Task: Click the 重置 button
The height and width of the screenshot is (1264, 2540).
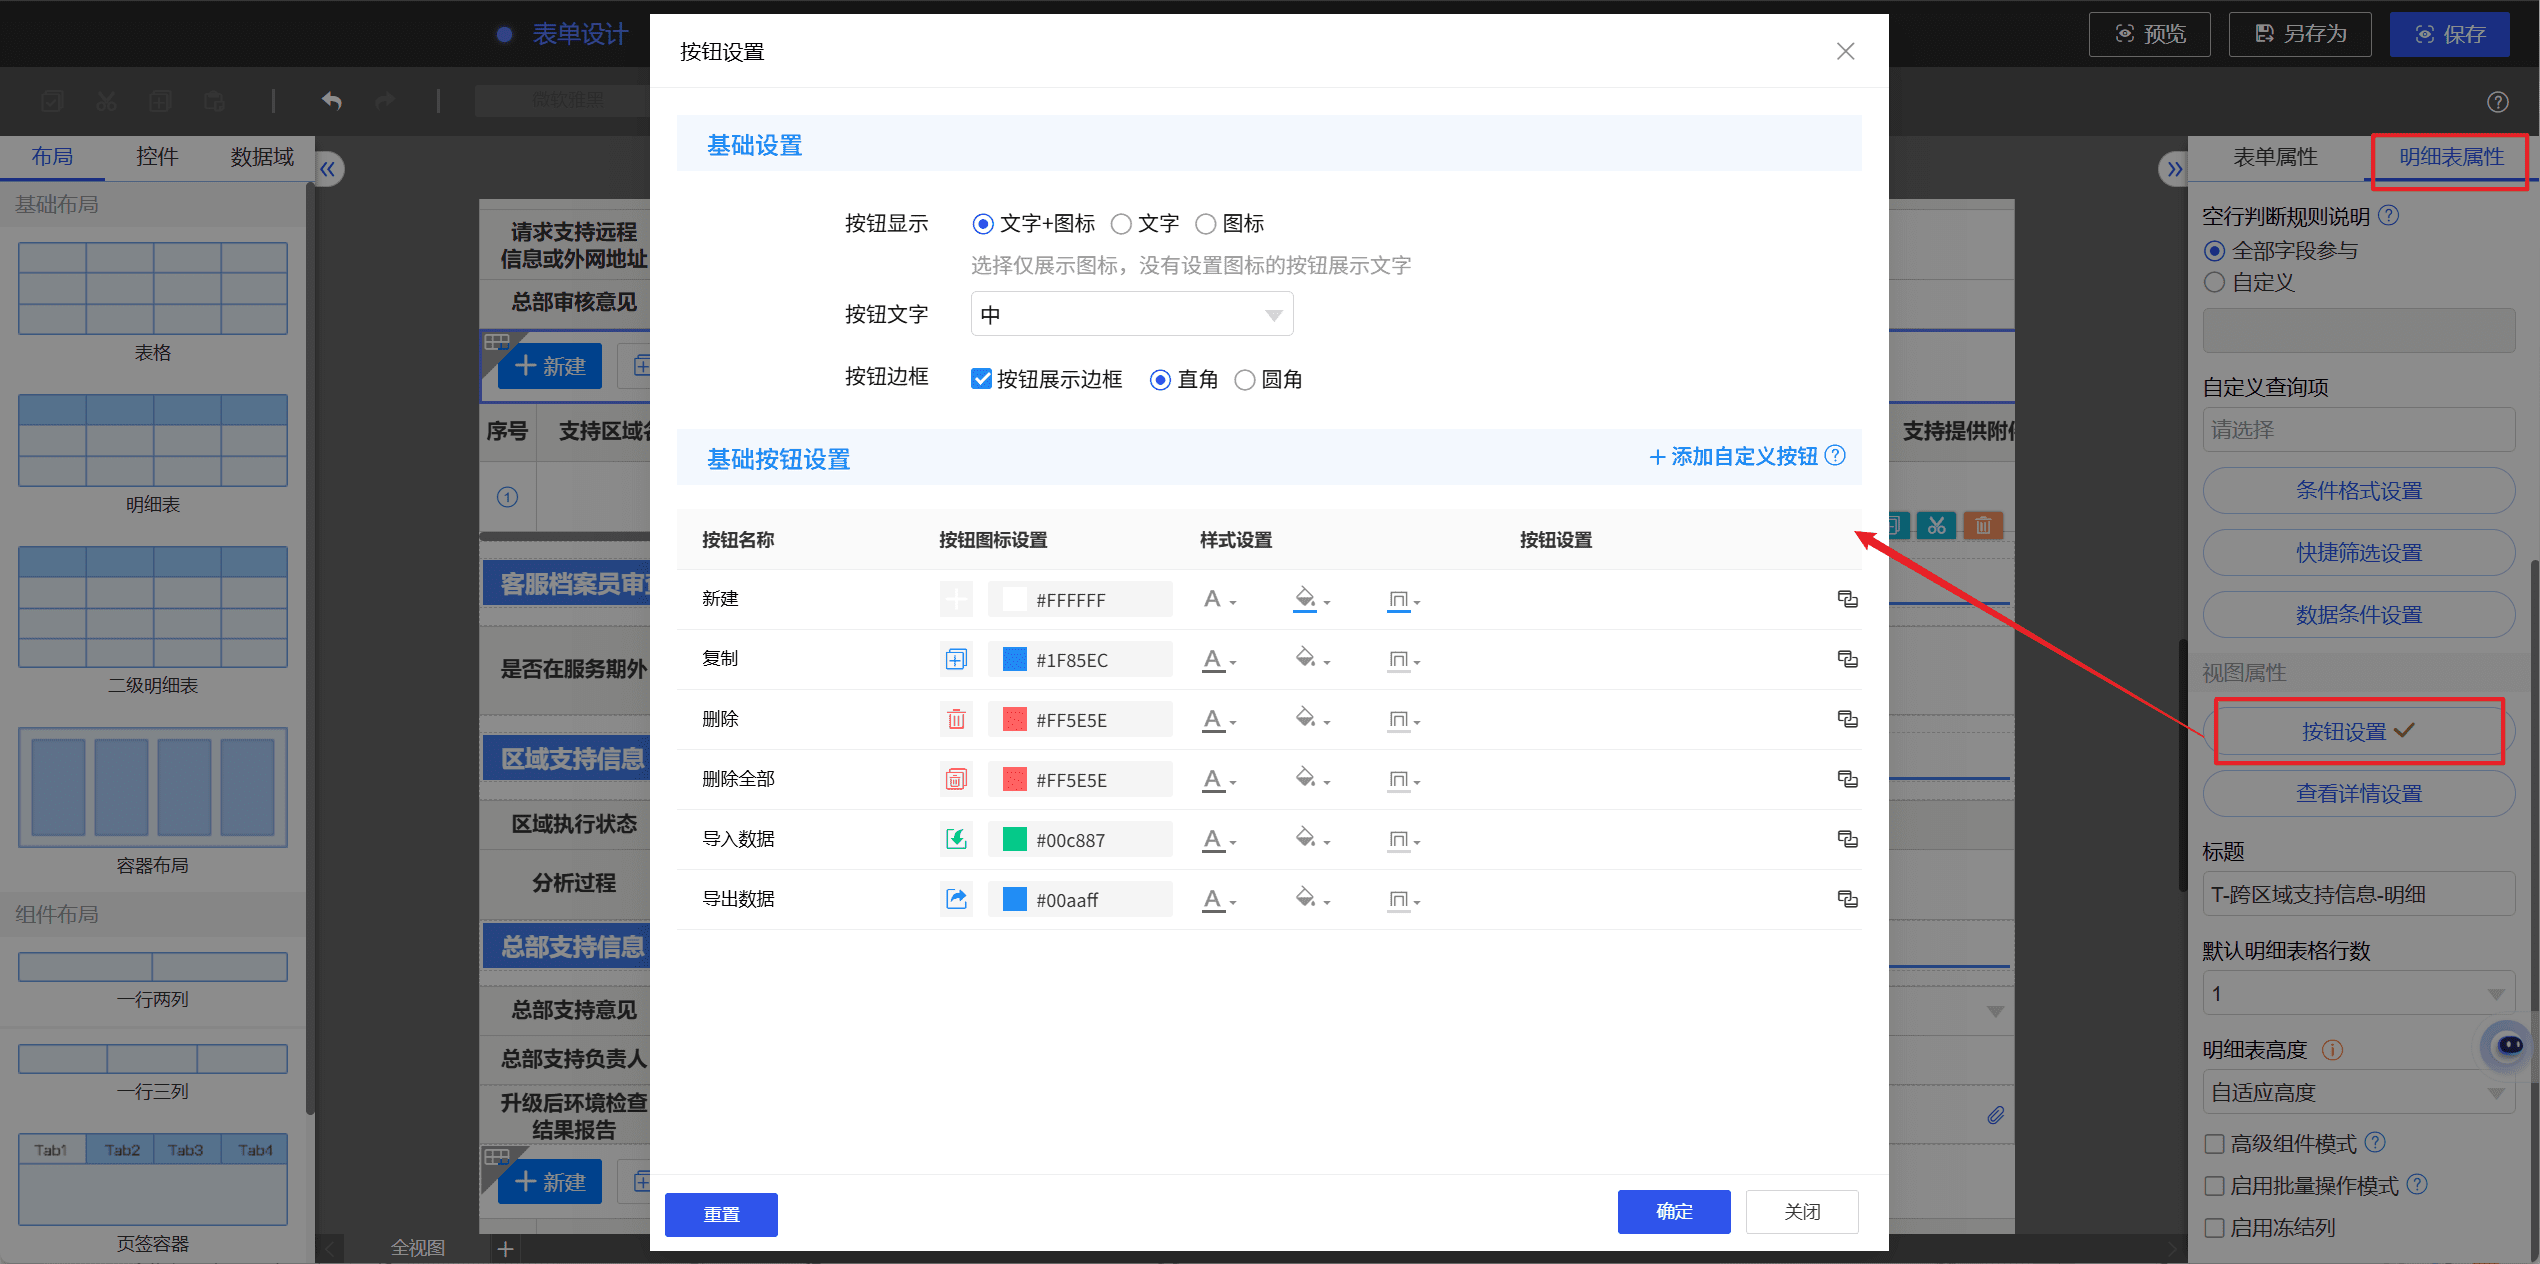Action: (721, 1214)
